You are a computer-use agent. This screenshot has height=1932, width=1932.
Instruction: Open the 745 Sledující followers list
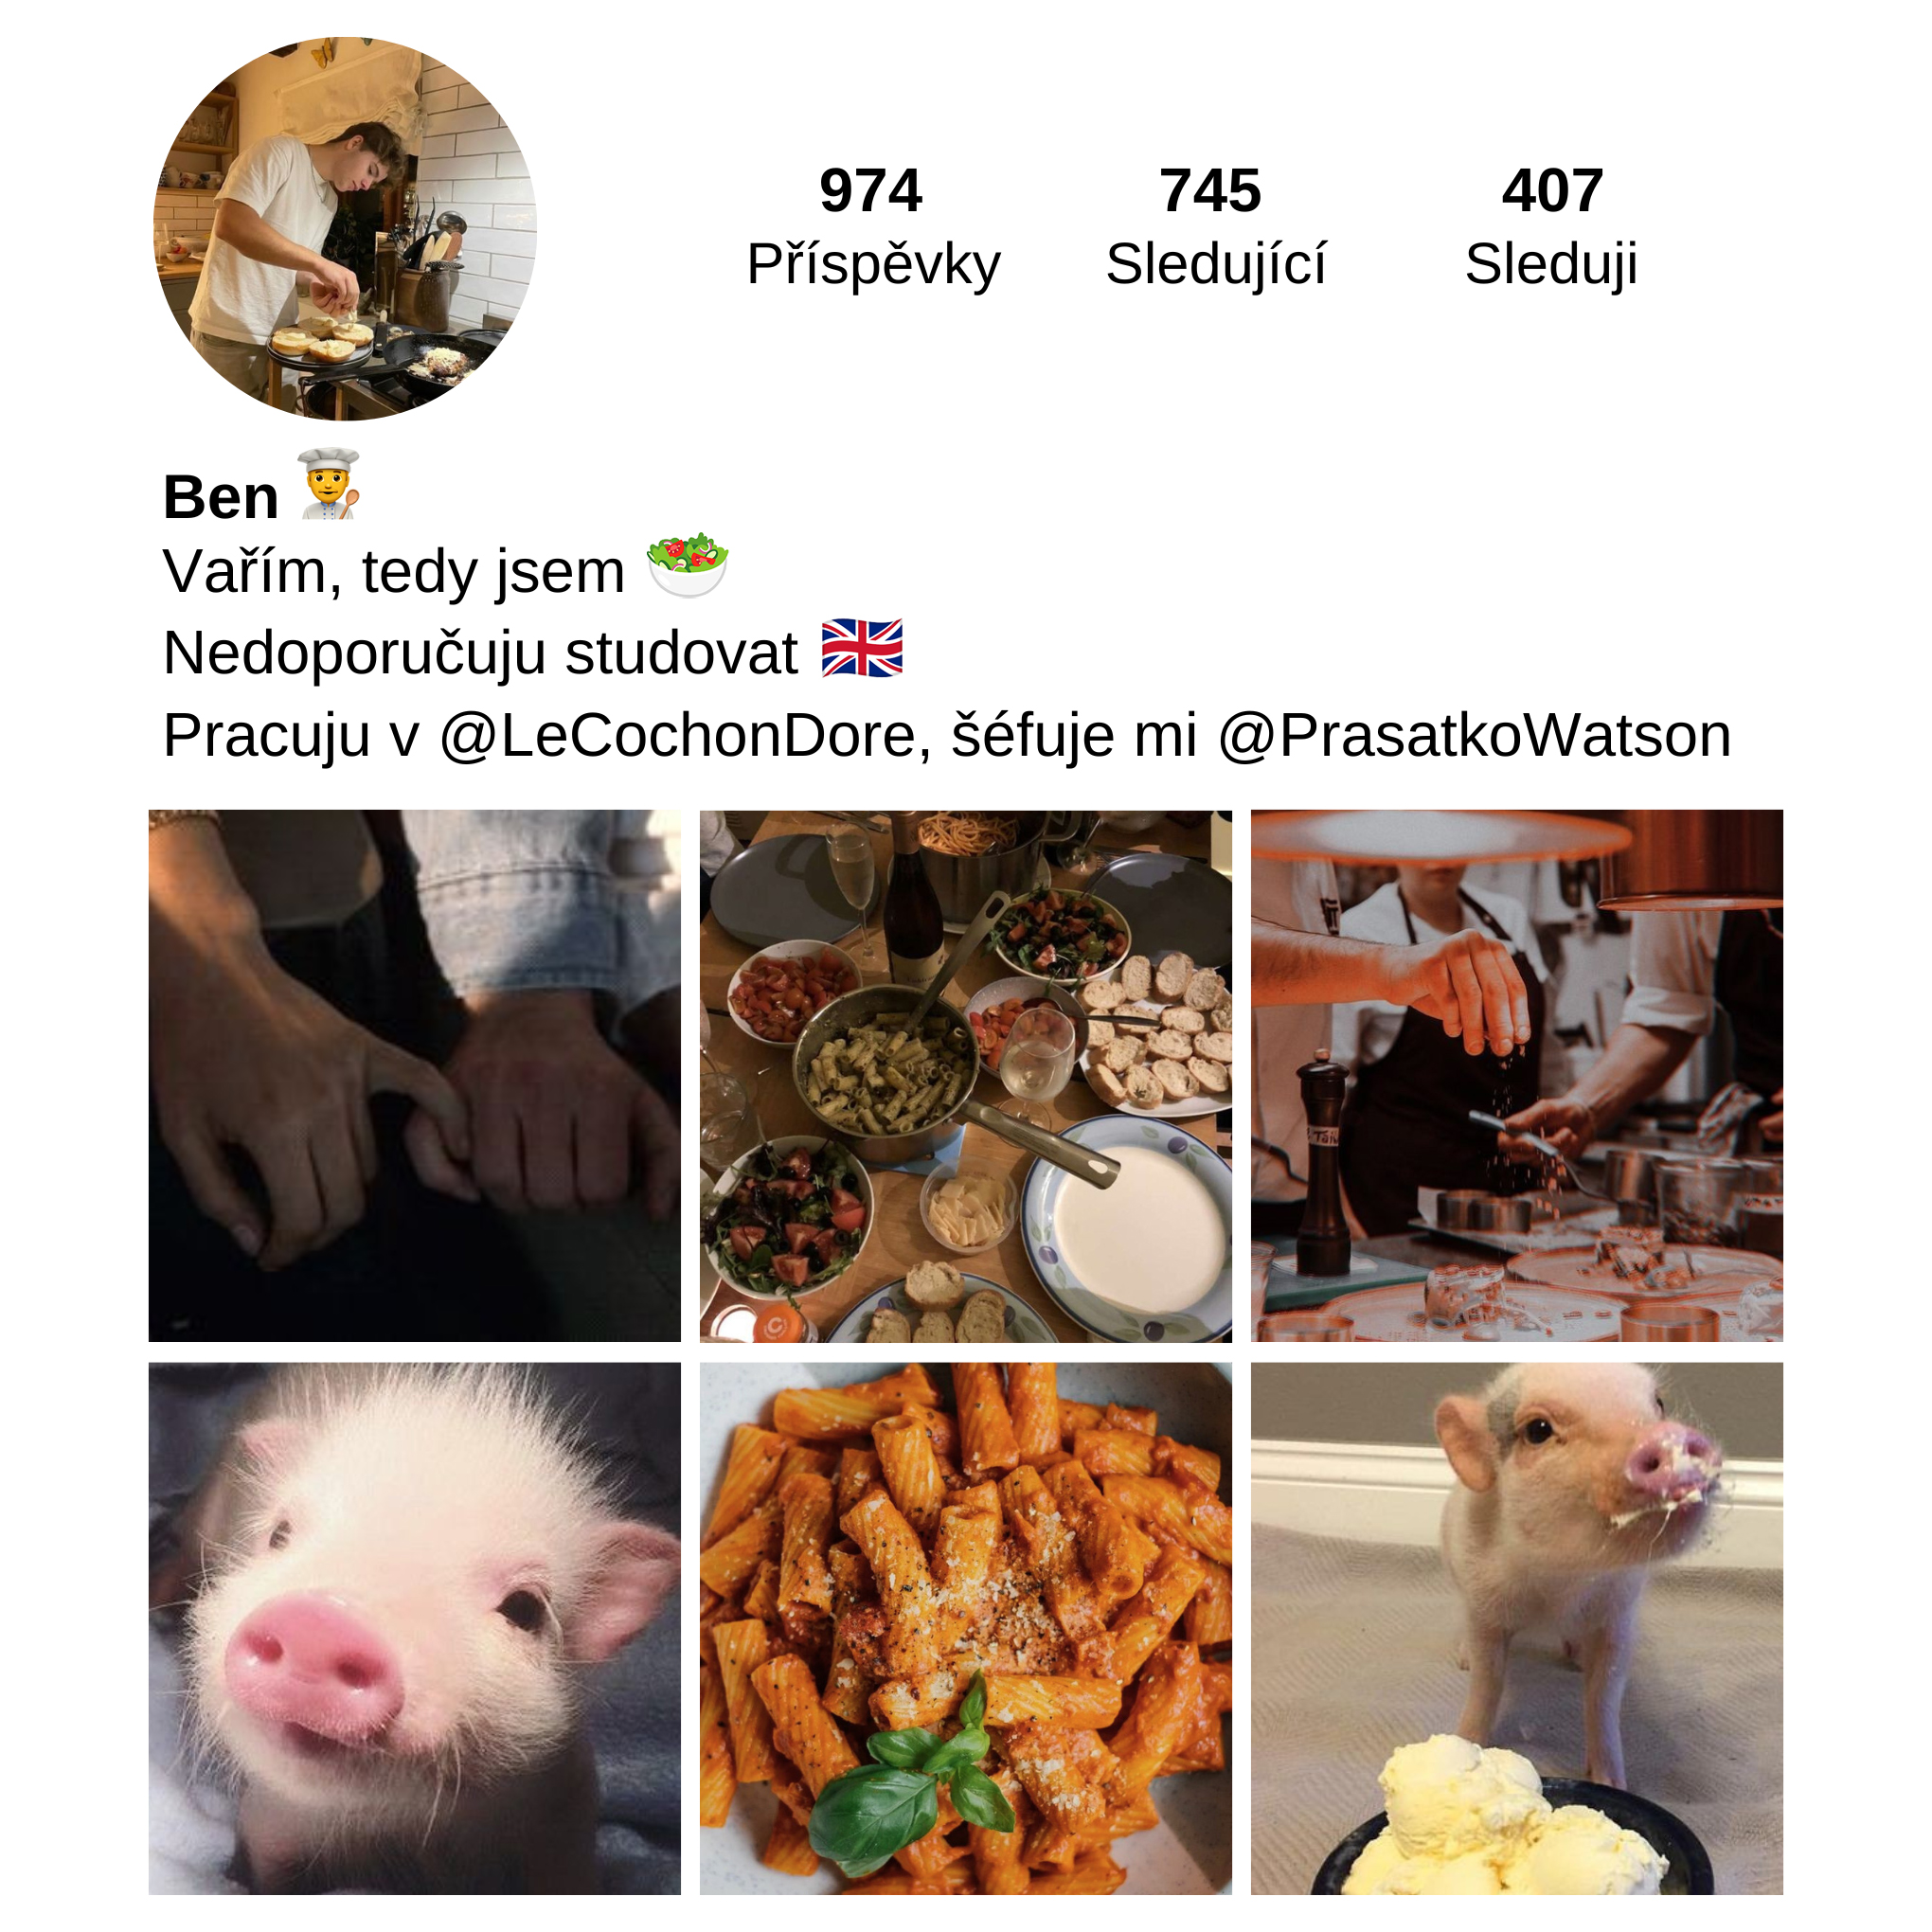click(x=1215, y=227)
